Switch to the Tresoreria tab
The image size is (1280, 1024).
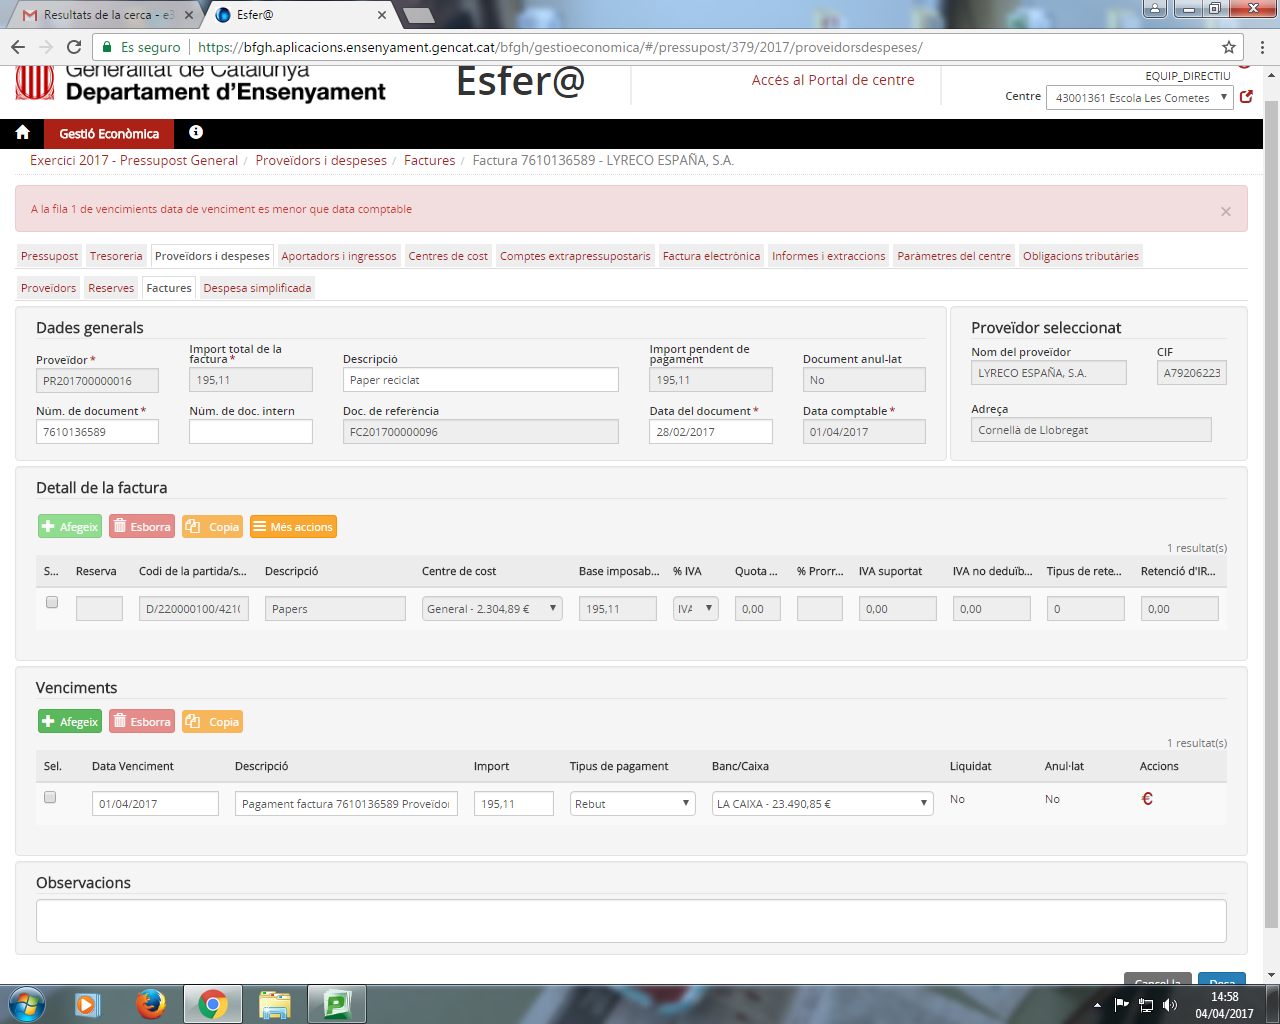(116, 256)
